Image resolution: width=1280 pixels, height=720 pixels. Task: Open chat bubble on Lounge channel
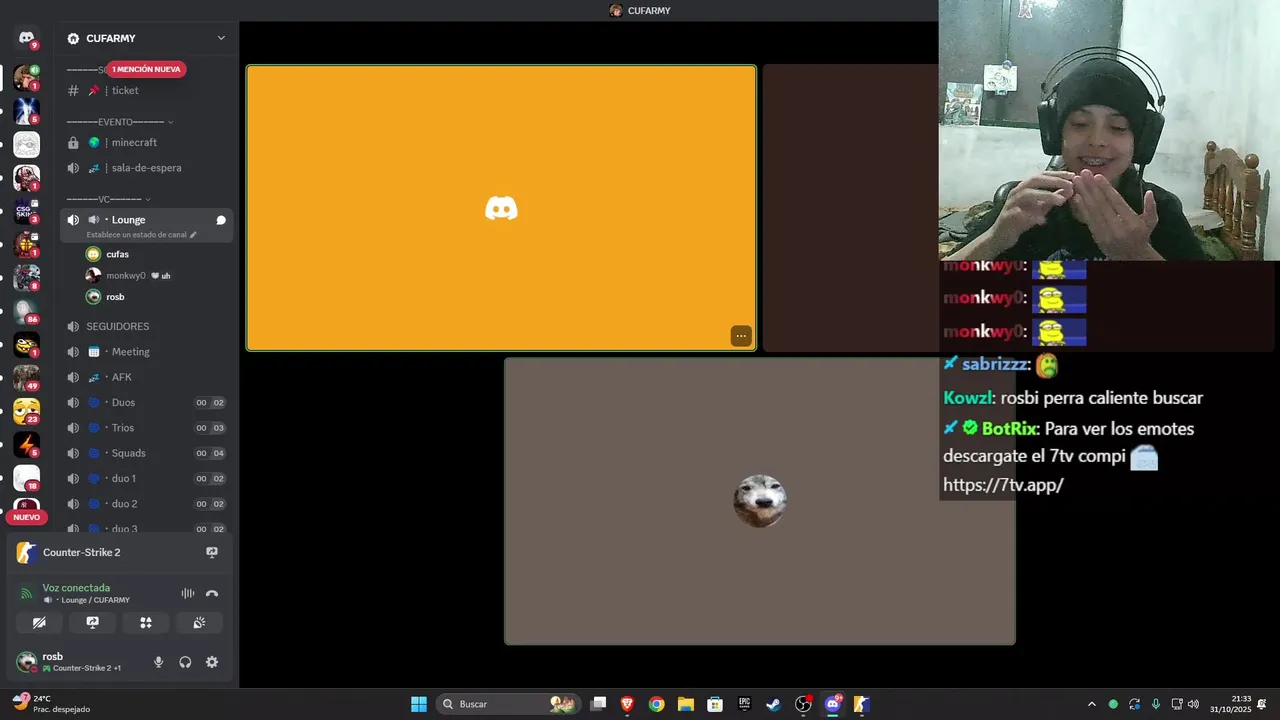click(221, 220)
